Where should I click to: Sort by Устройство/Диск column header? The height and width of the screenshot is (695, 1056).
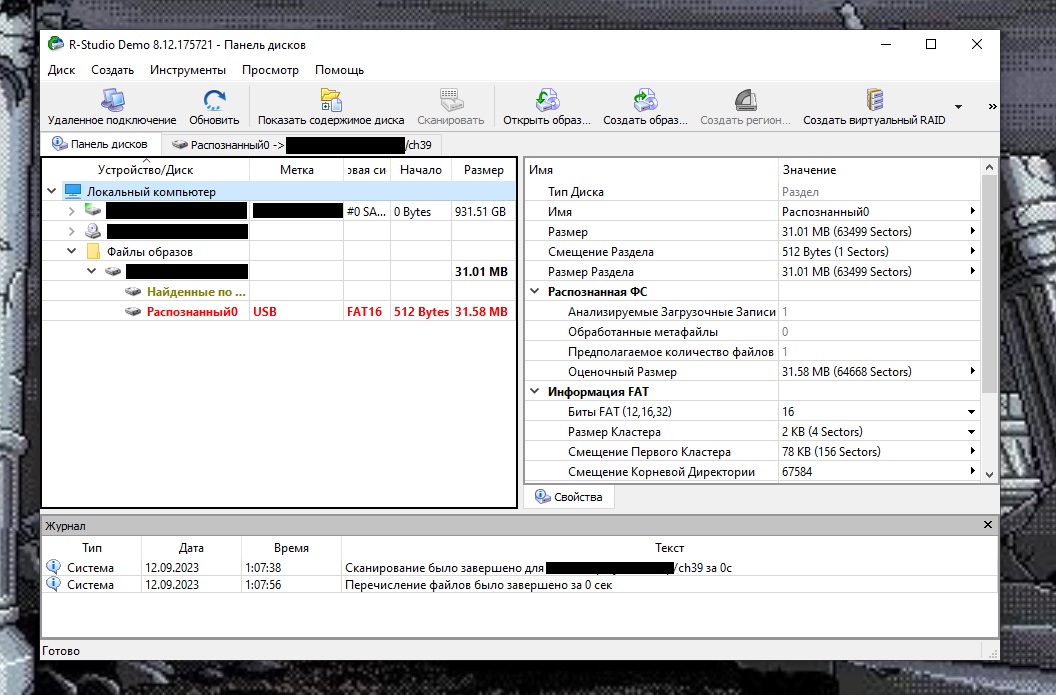pos(145,170)
